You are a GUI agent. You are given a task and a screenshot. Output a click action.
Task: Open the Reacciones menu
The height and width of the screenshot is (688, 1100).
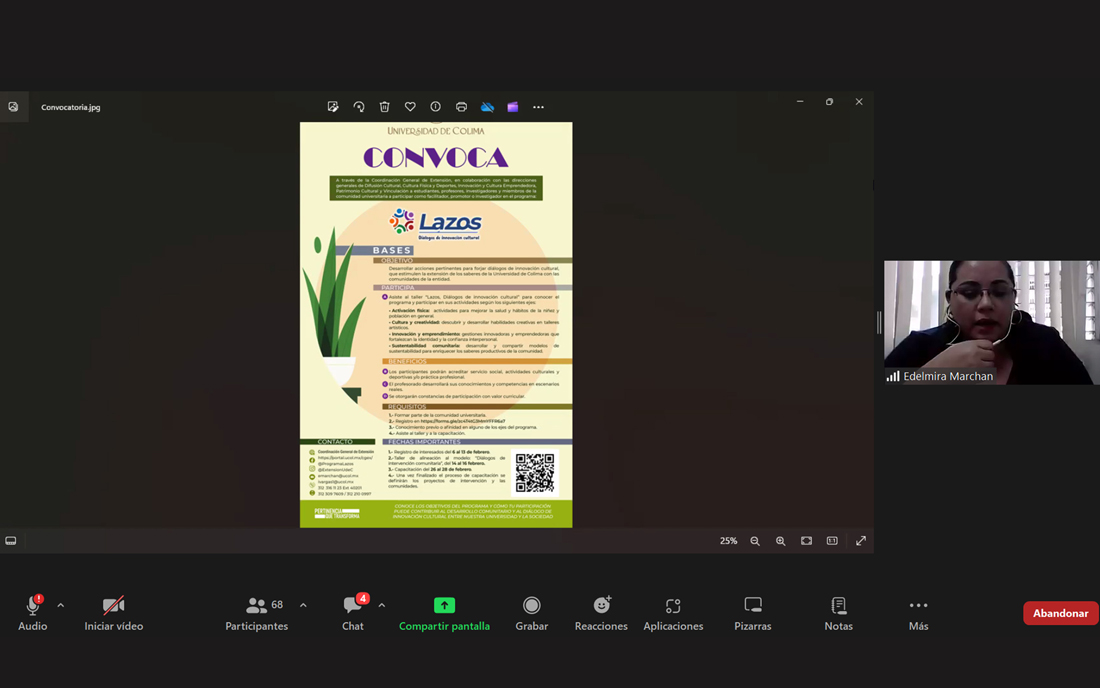[601, 612]
